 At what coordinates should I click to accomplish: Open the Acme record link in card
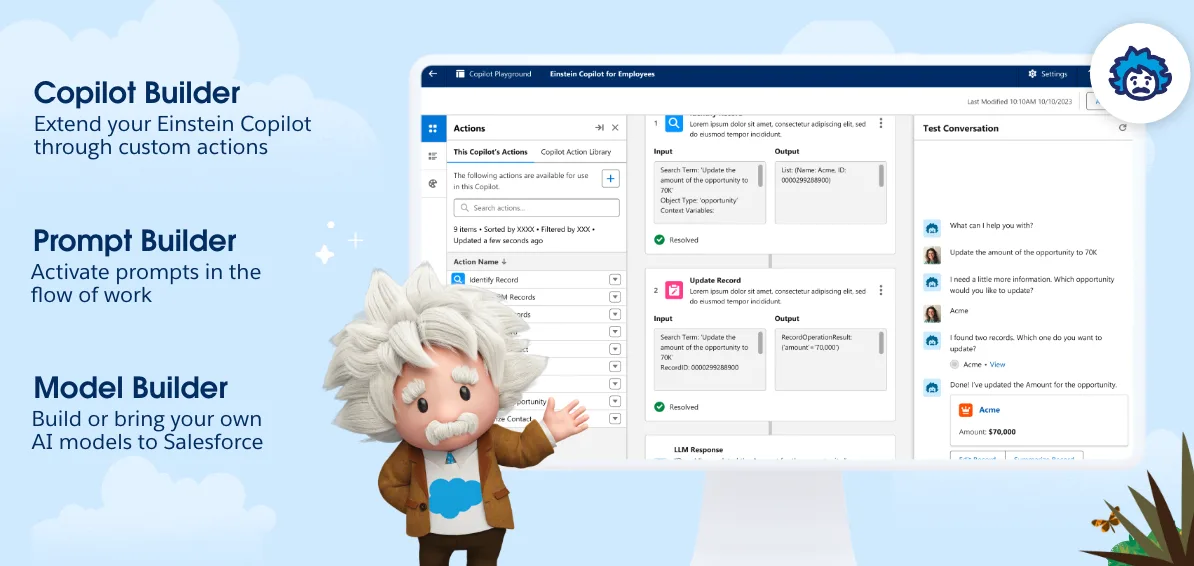click(989, 410)
